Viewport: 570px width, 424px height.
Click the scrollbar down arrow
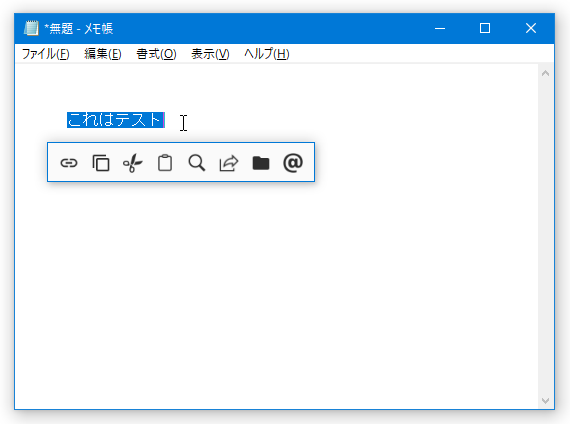pyautogui.click(x=545, y=400)
